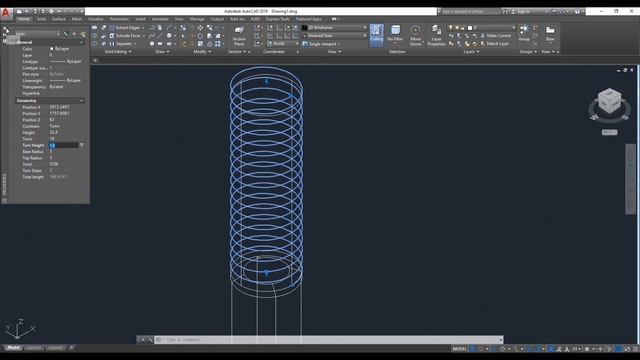Click the search keyword input box
The image size is (640, 360).
click(470, 12)
